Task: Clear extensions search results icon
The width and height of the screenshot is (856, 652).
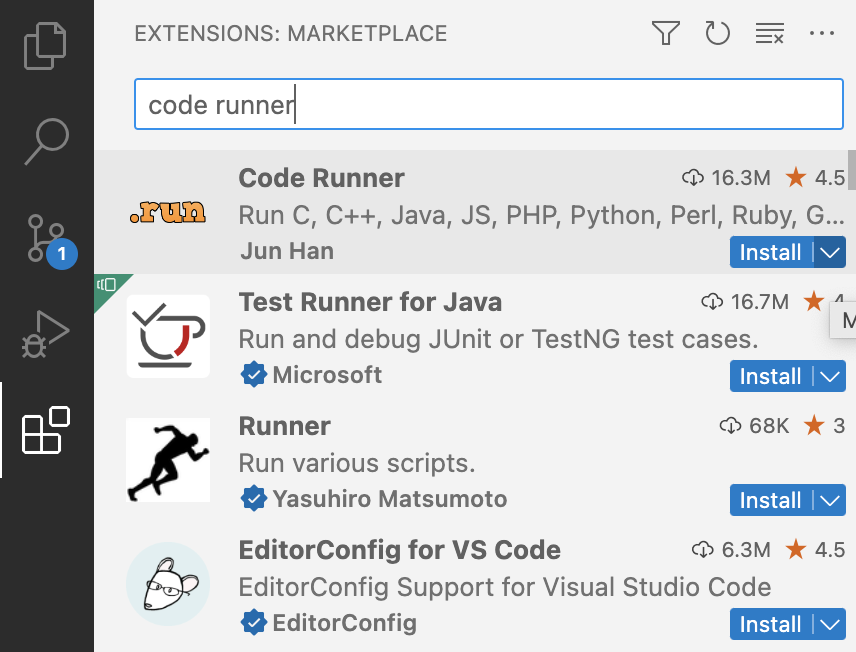Action: coord(769,34)
